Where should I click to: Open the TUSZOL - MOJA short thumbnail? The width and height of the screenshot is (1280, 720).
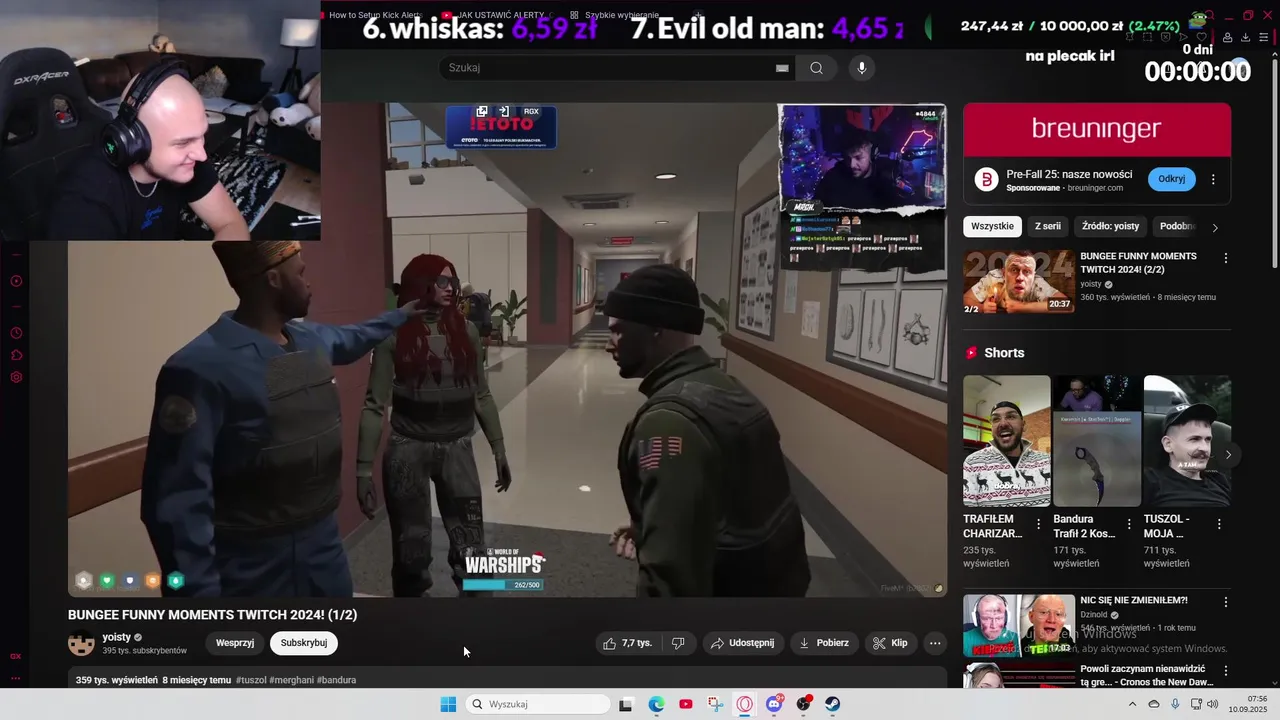coord(1187,441)
